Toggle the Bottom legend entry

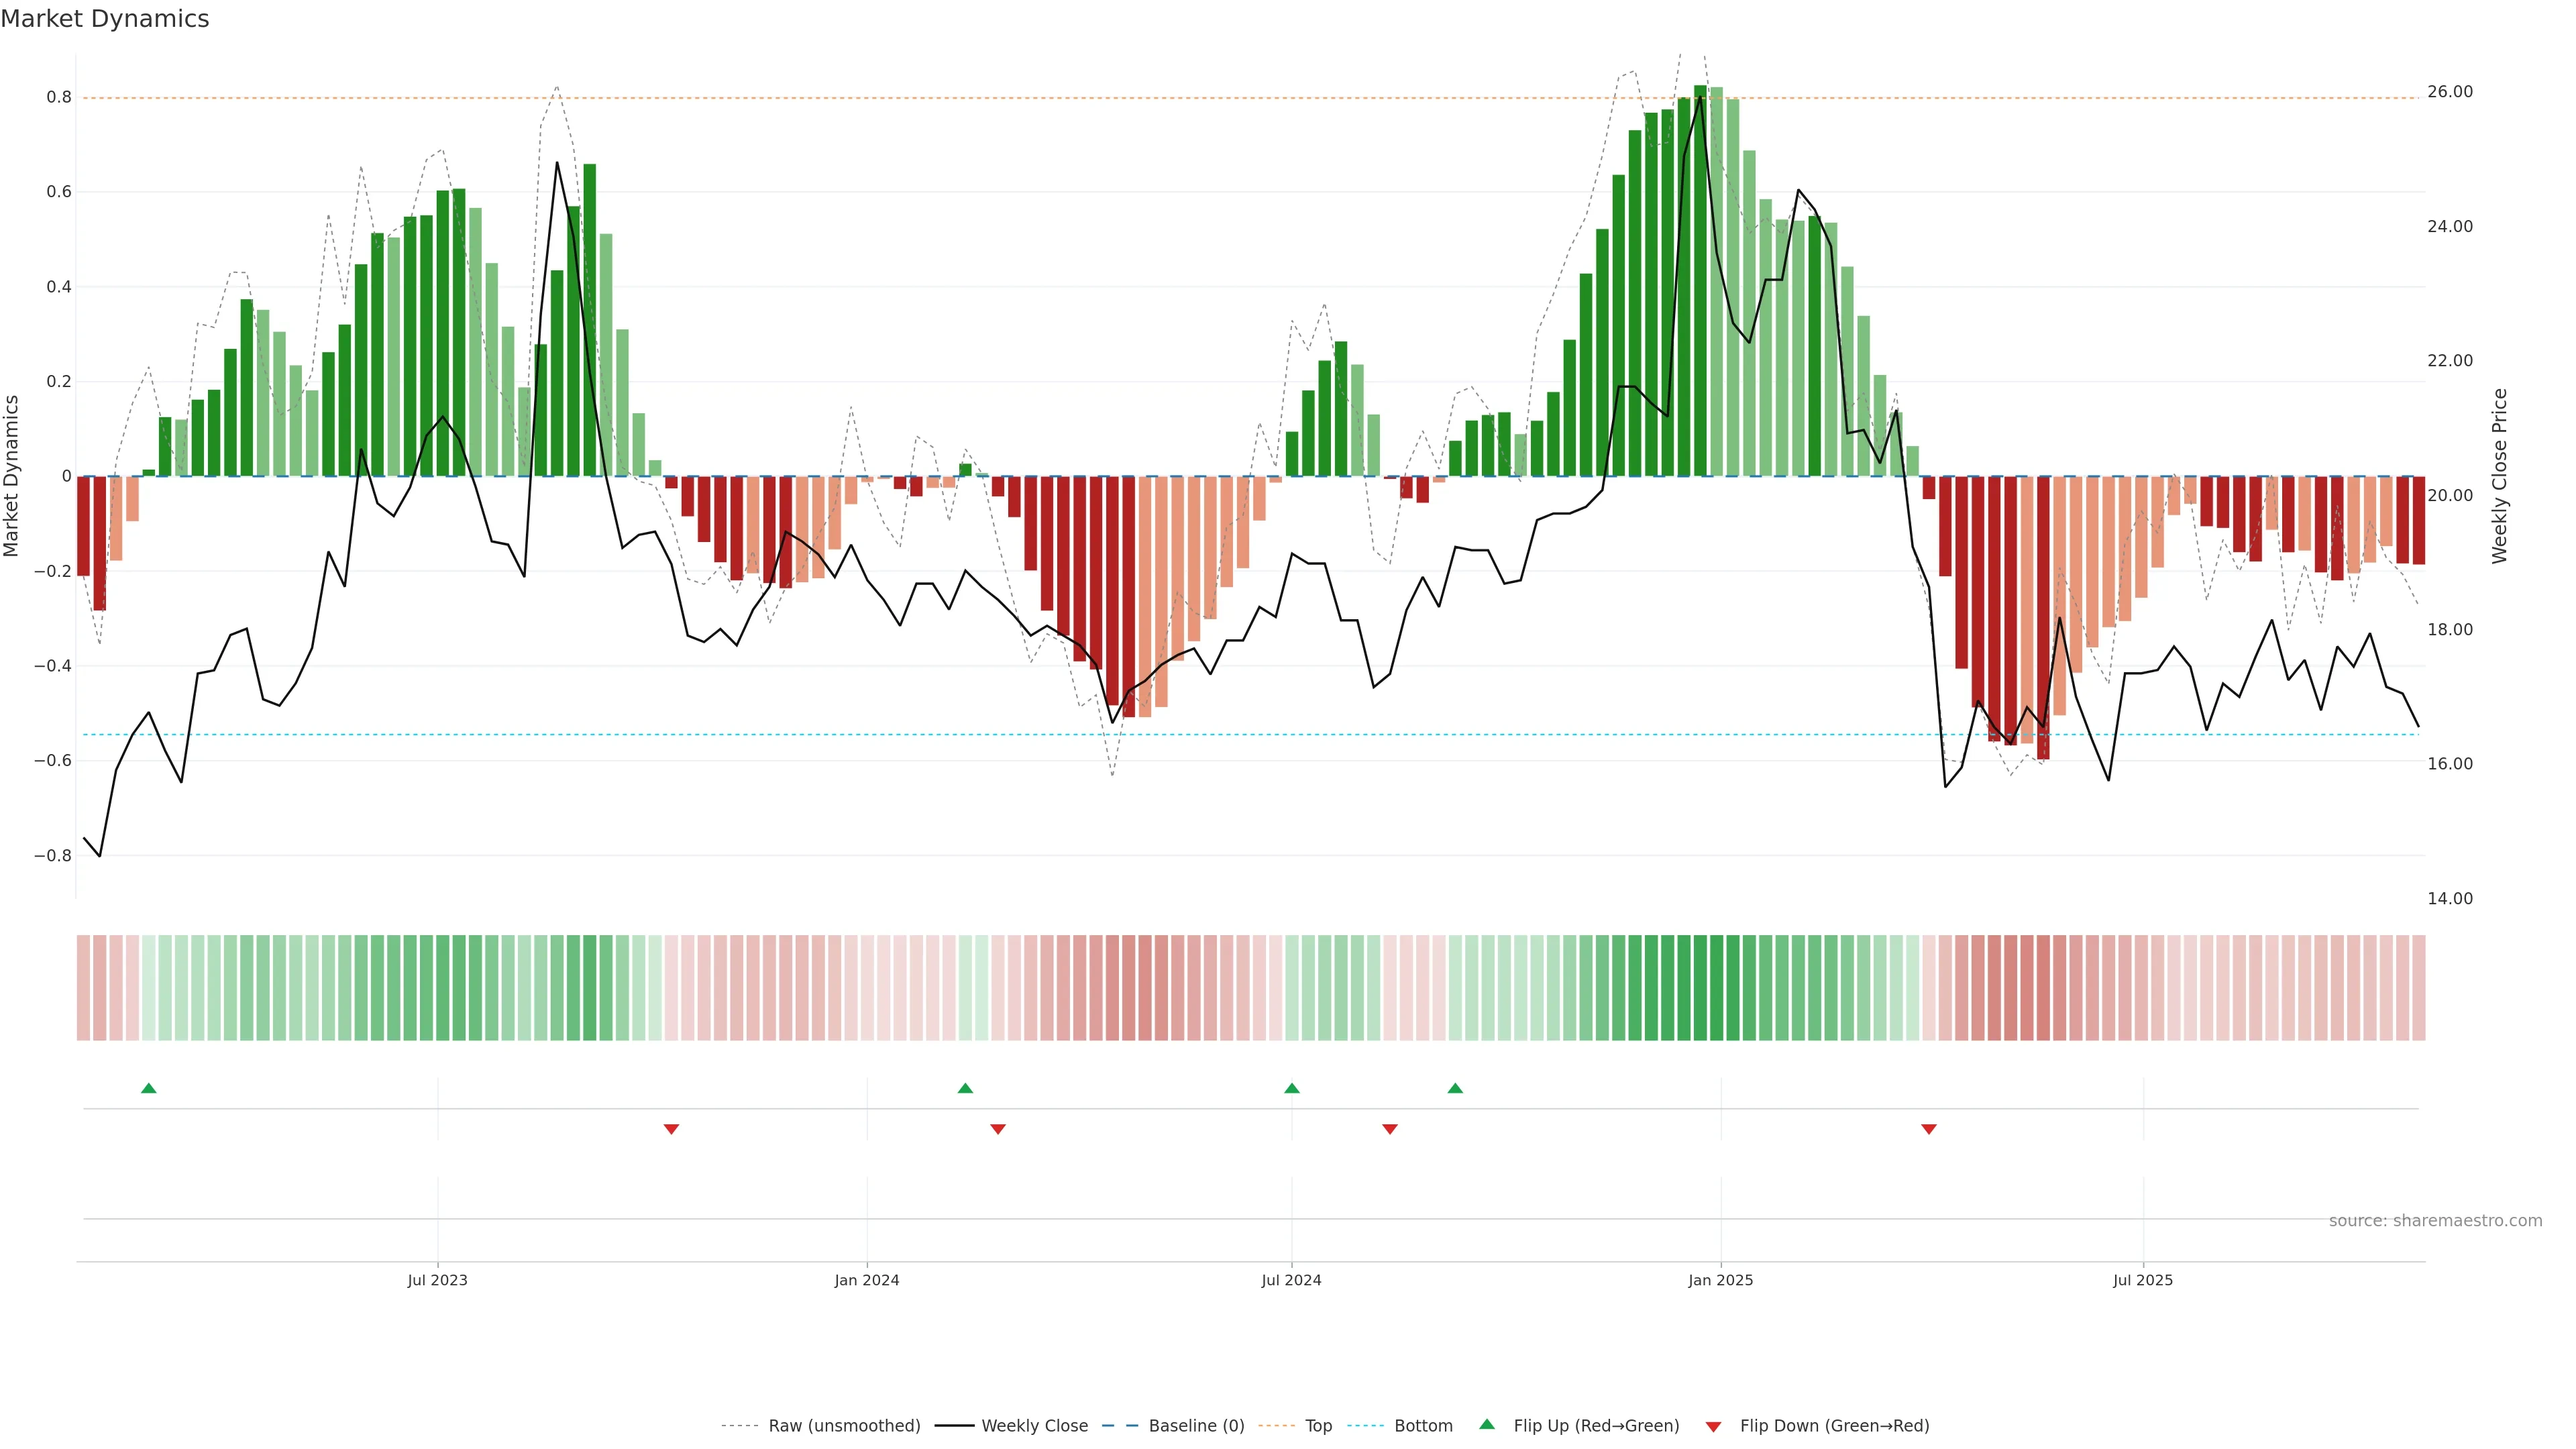[x=1423, y=1426]
